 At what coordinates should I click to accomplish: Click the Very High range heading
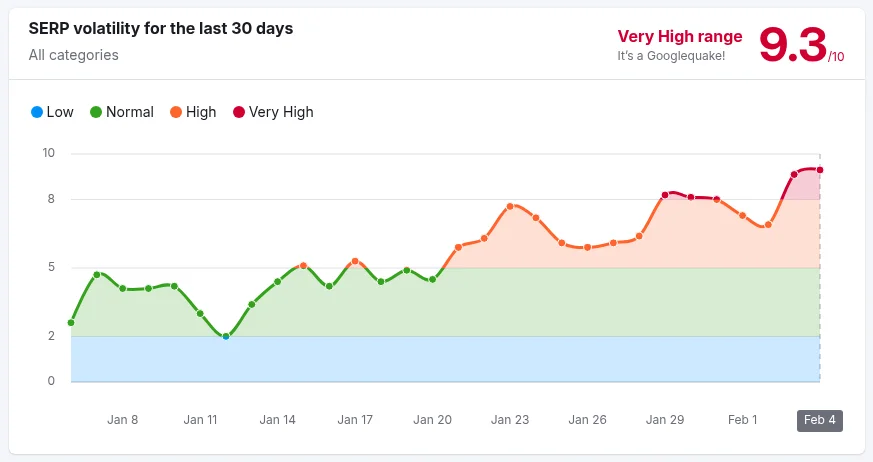680,37
